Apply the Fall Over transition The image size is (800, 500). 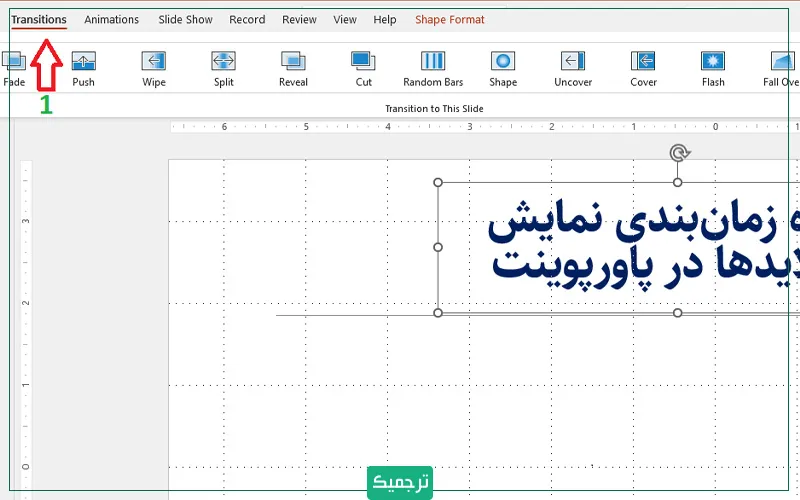click(781, 69)
